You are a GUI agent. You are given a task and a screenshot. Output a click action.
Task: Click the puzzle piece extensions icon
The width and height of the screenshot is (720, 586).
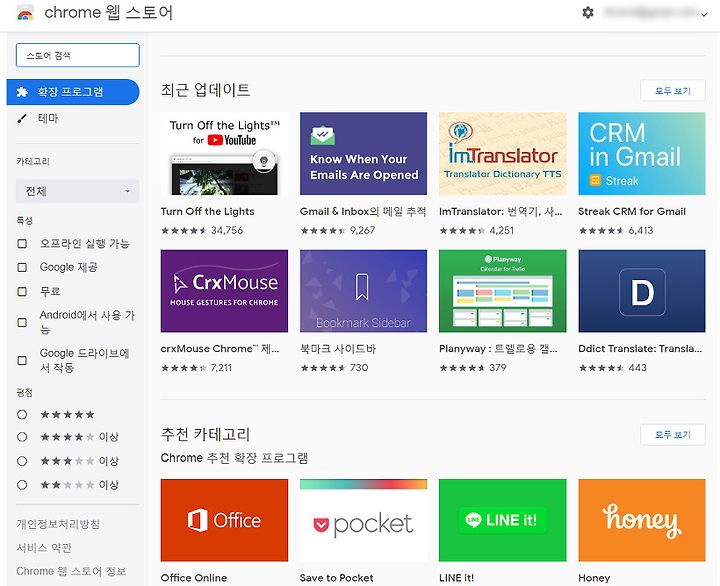[22, 92]
